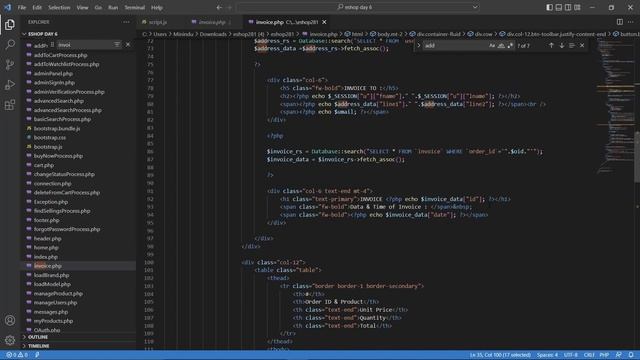Open the Extensions view
The width and height of the screenshot is (640, 360).
[x=10, y=104]
